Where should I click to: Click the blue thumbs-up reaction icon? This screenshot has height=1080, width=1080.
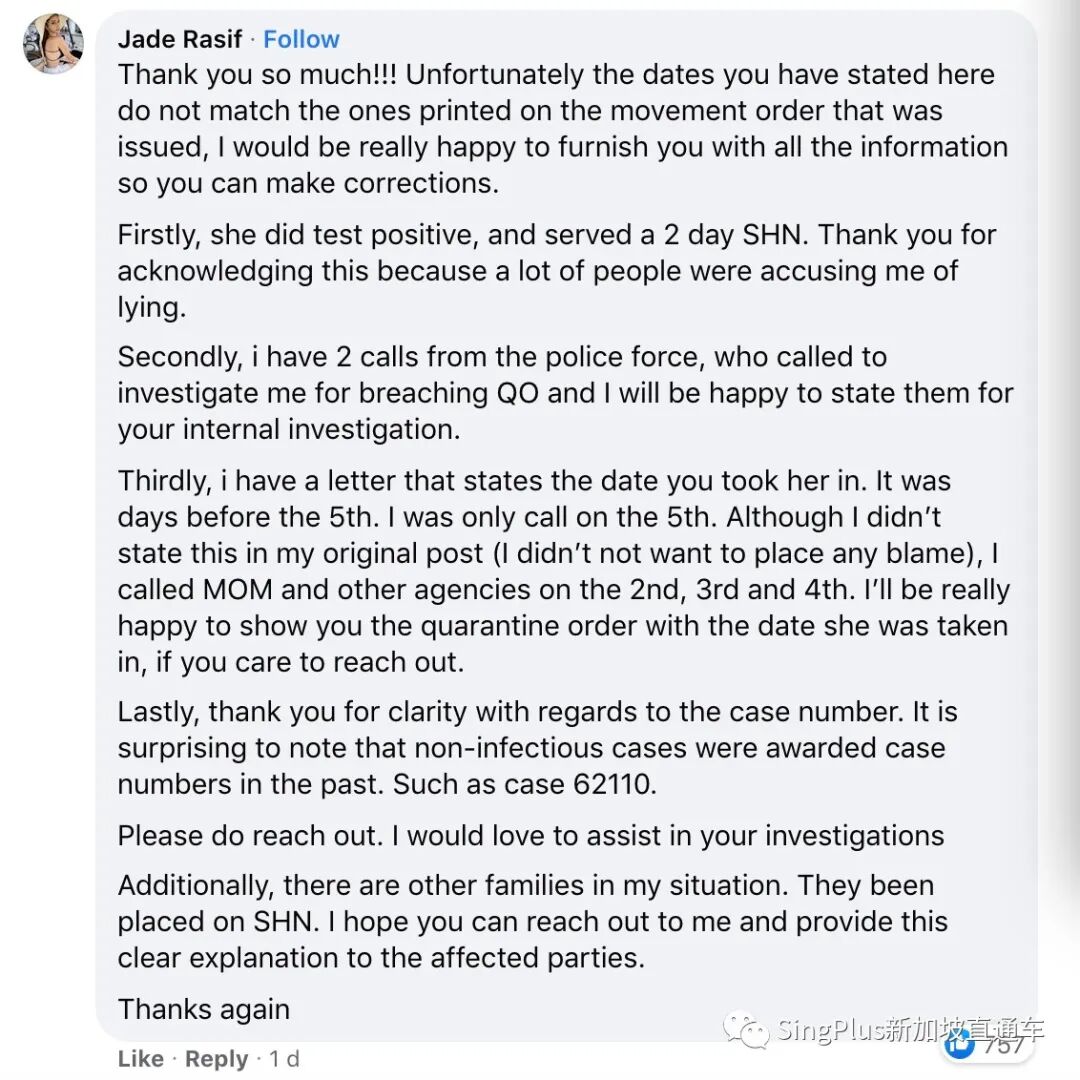tap(960, 1046)
